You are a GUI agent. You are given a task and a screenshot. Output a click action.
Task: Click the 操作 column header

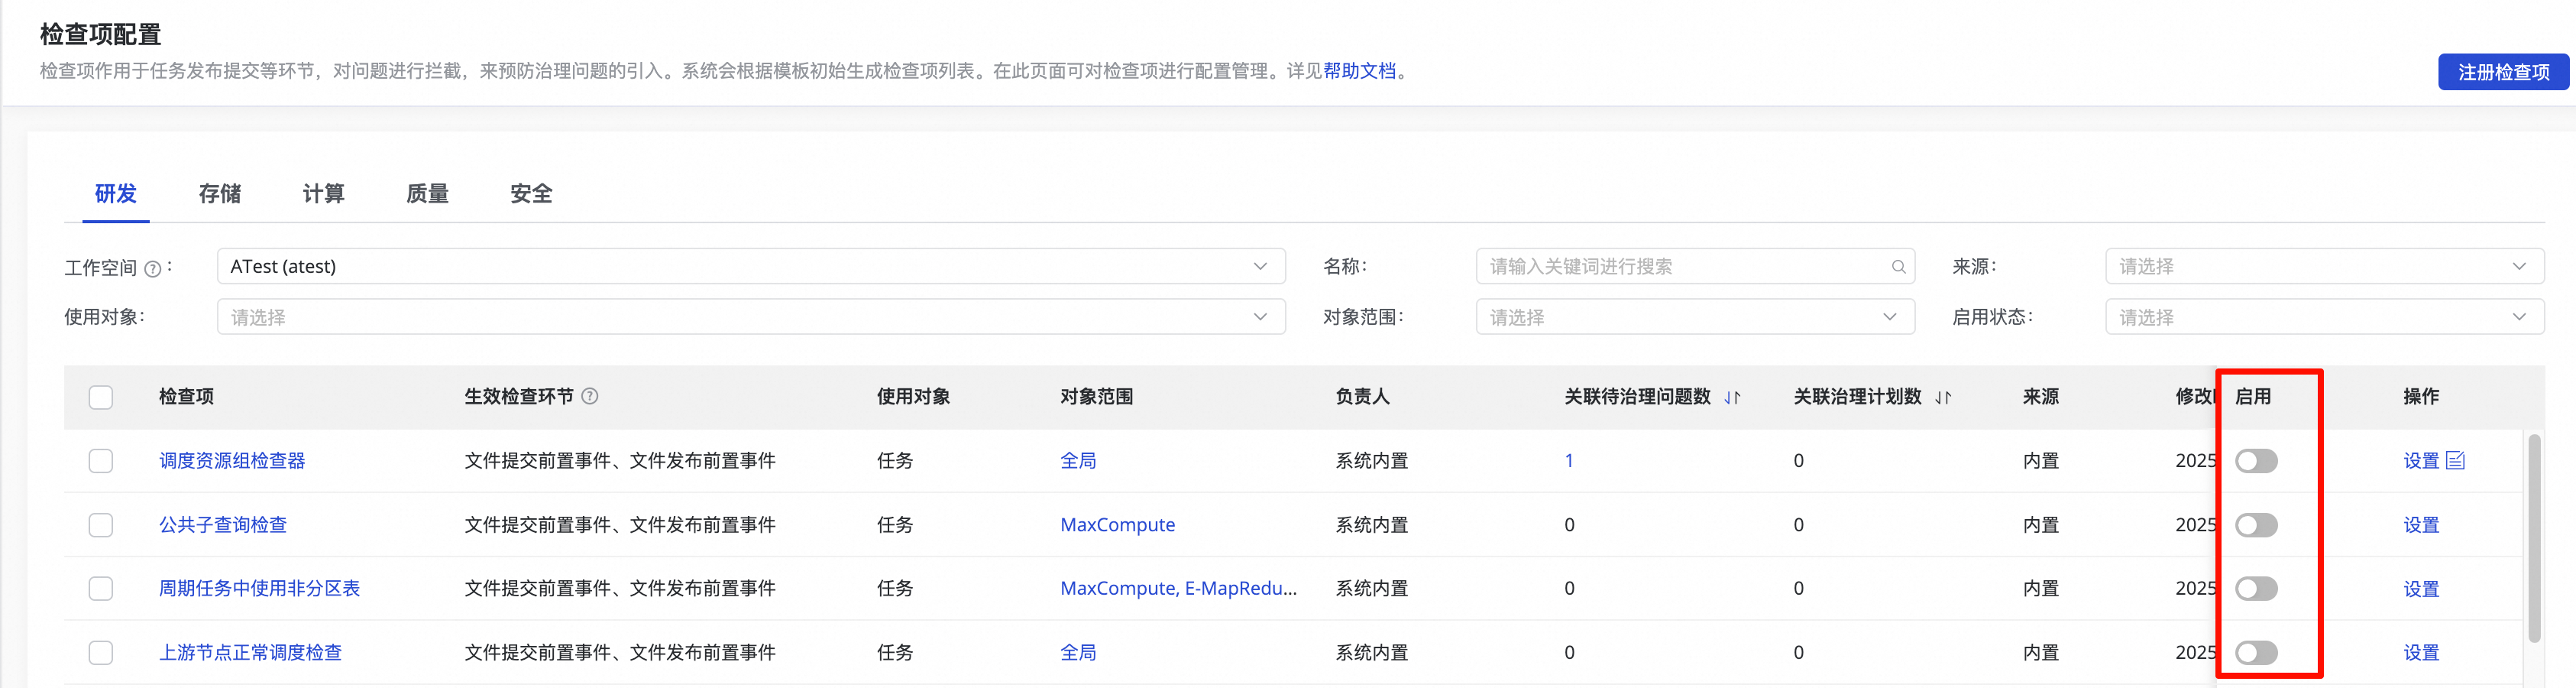click(2421, 397)
